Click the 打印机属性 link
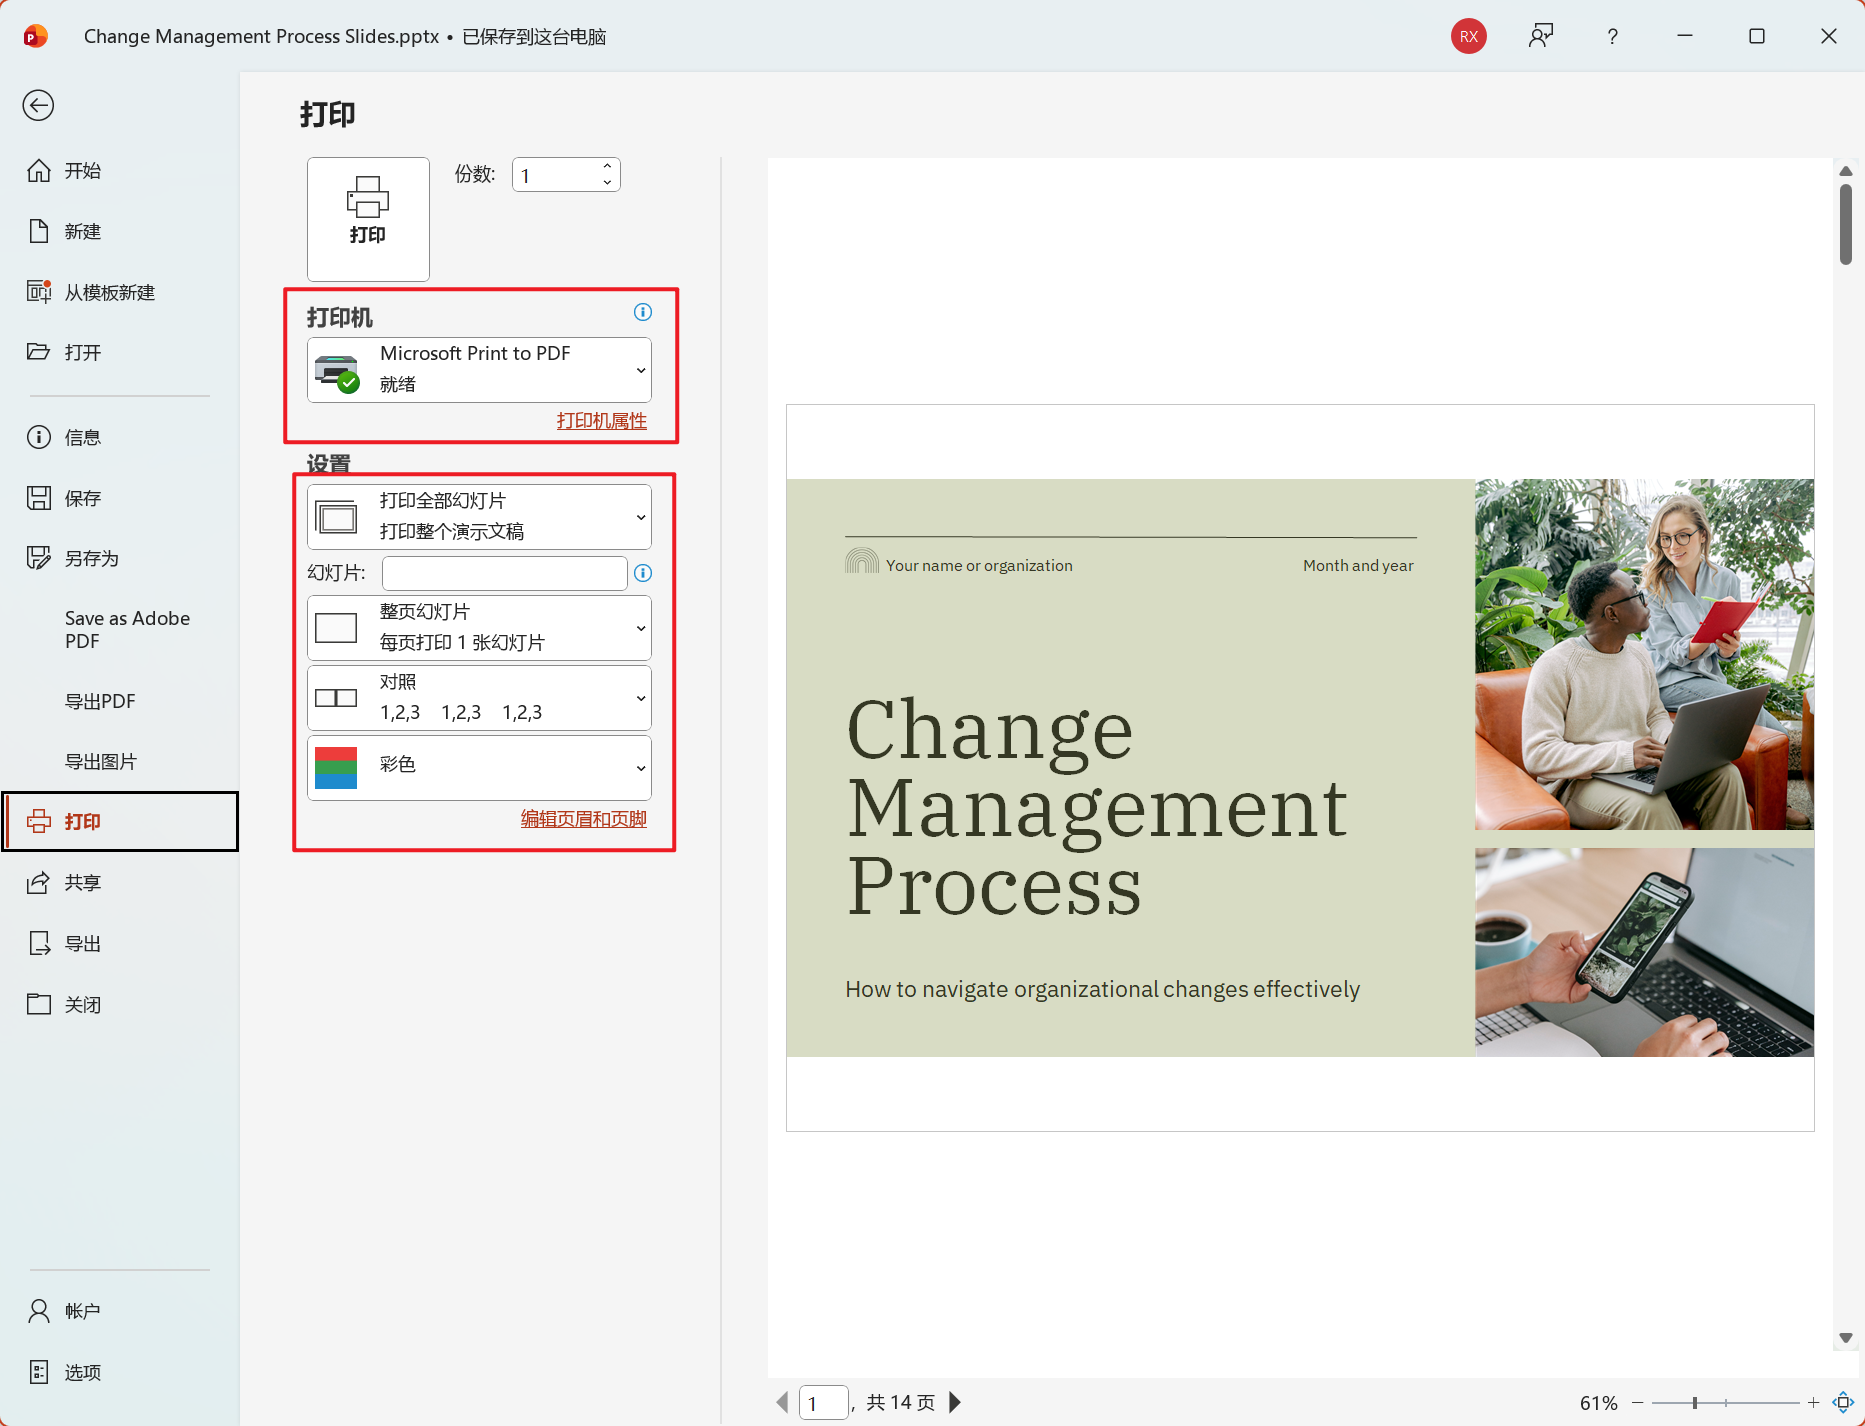This screenshot has height=1426, width=1865. (x=600, y=420)
